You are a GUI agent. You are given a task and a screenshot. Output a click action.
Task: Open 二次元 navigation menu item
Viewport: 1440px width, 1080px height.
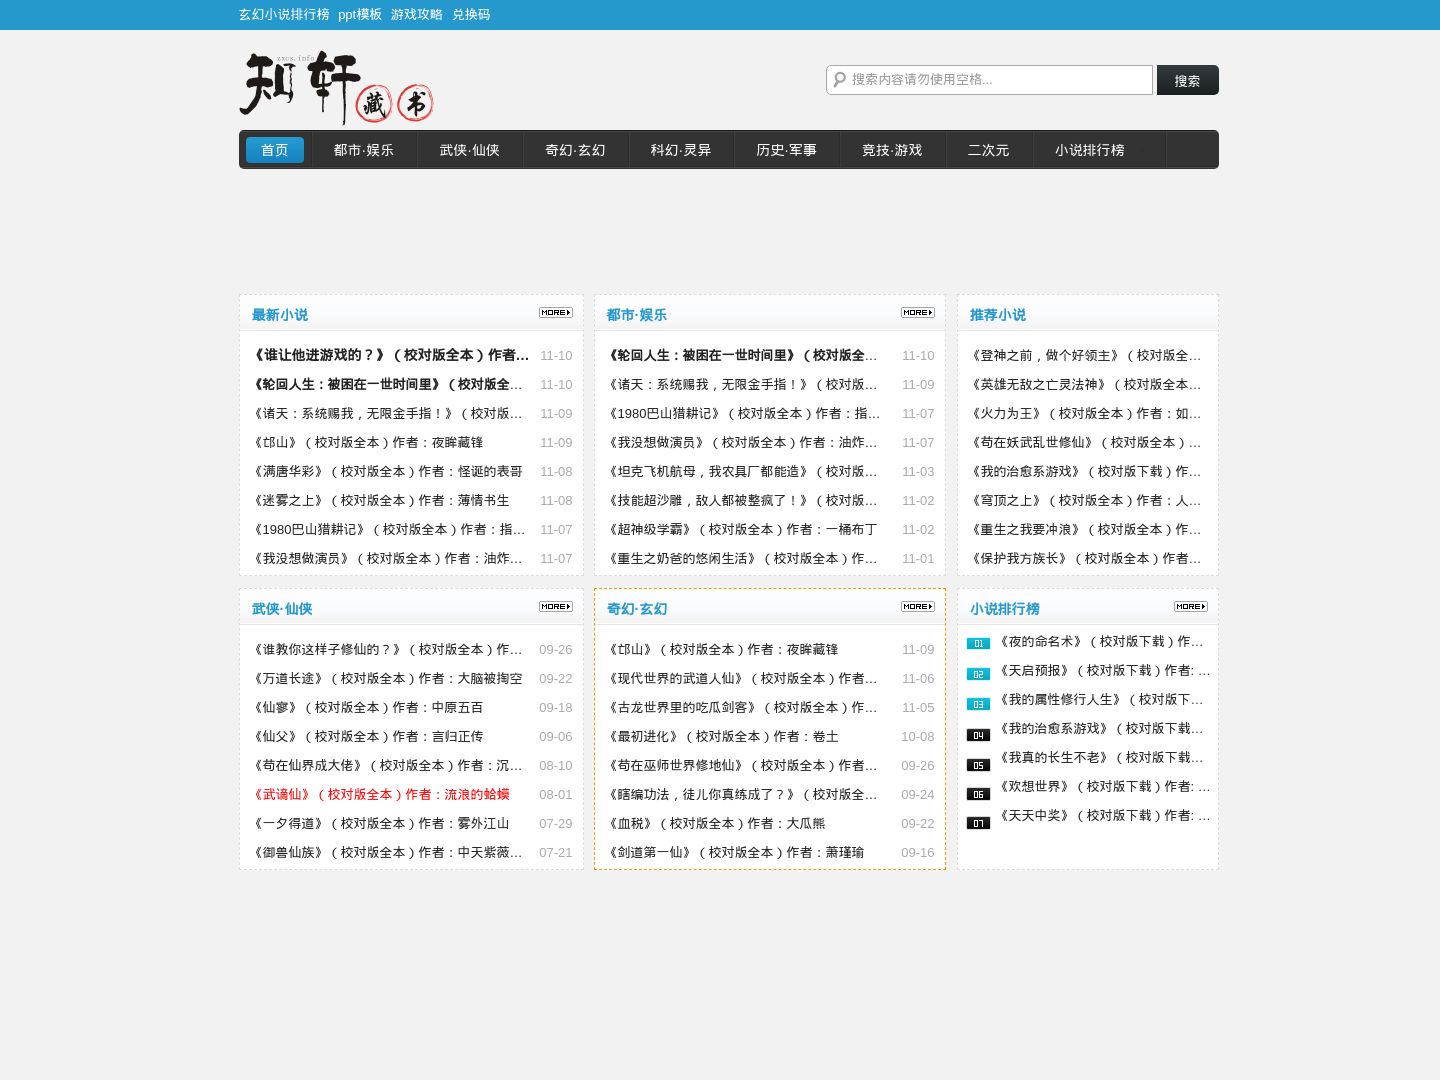(x=988, y=150)
